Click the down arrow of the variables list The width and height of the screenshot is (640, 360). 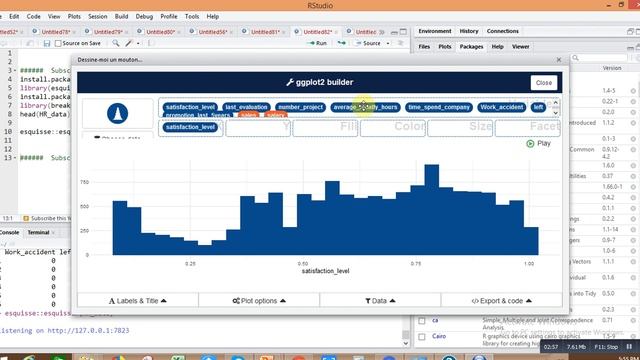click(556, 113)
